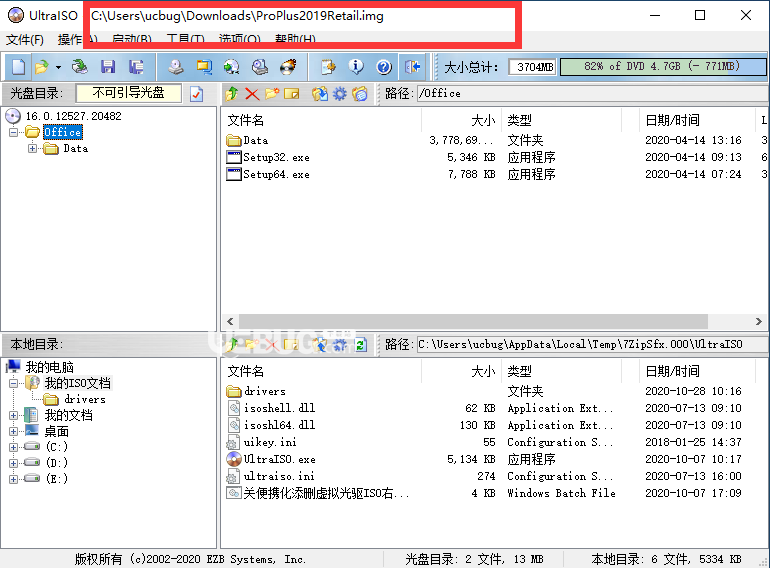
Task: Click the blue Information speech-bubble icon
Action: (x=356, y=67)
